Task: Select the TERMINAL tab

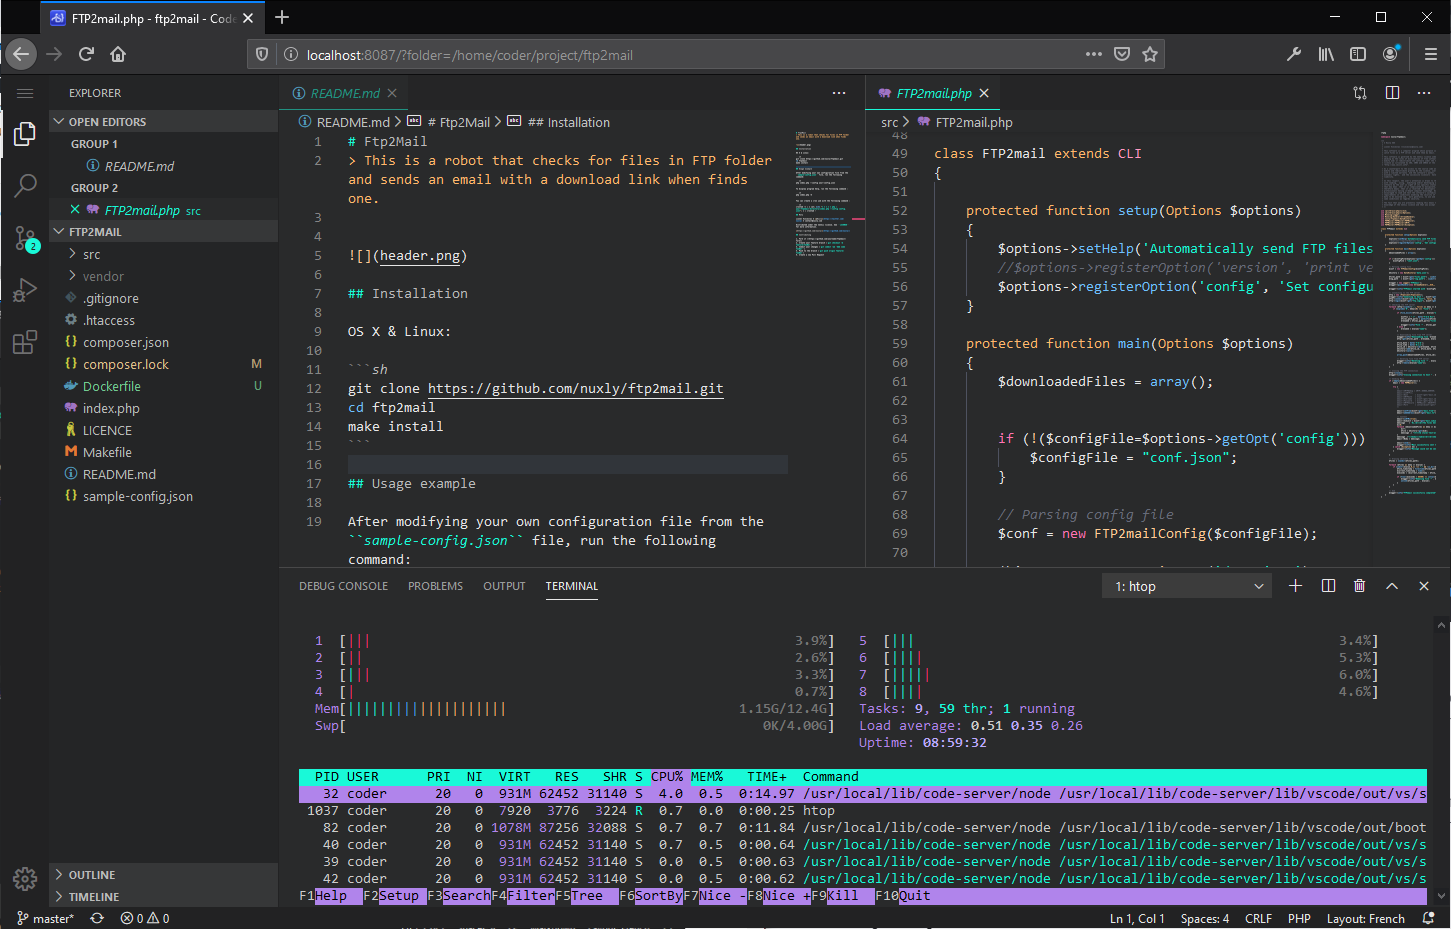Action: click(572, 586)
